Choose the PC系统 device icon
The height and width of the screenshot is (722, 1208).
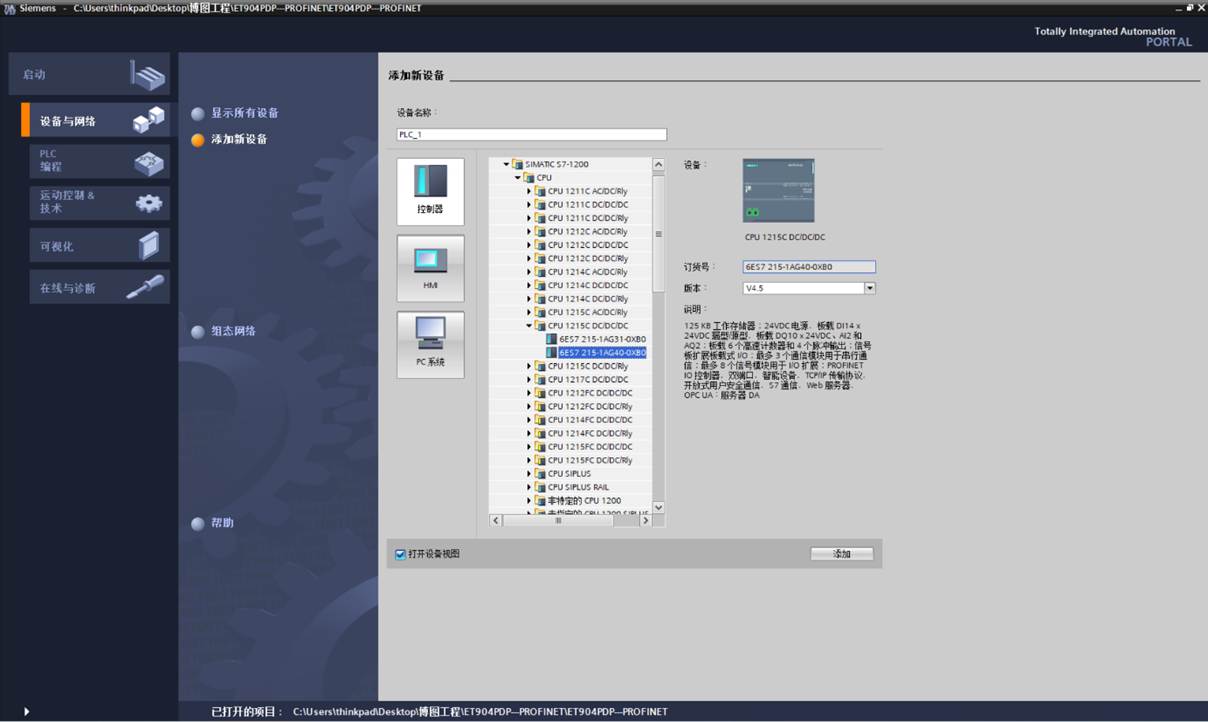tap(430, 345)
